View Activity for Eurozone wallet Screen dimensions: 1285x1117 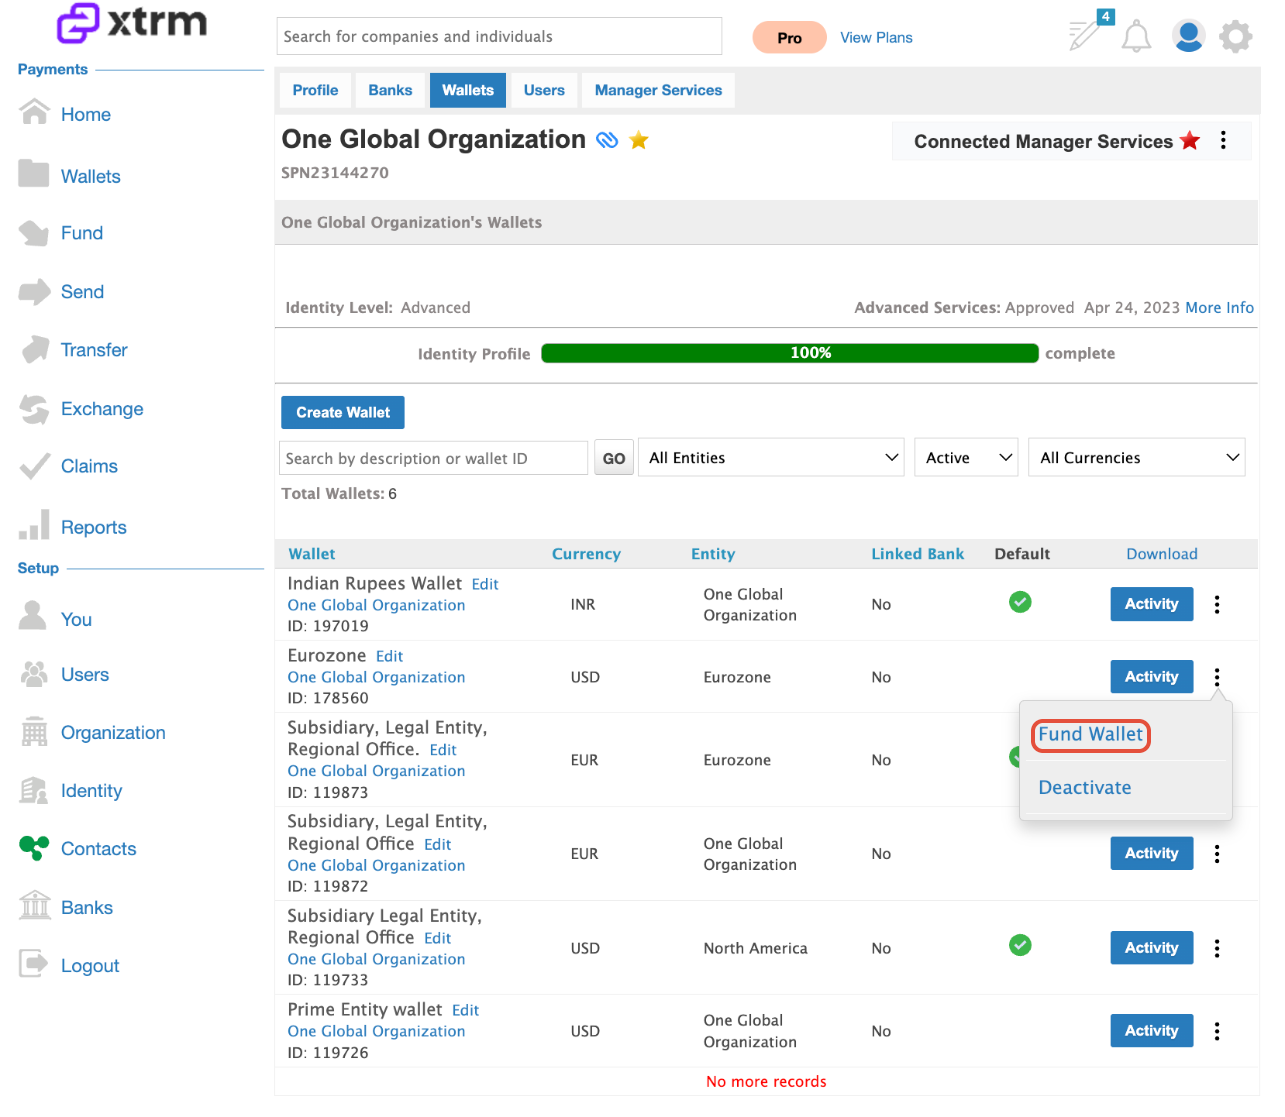(x=1152, y=677)
